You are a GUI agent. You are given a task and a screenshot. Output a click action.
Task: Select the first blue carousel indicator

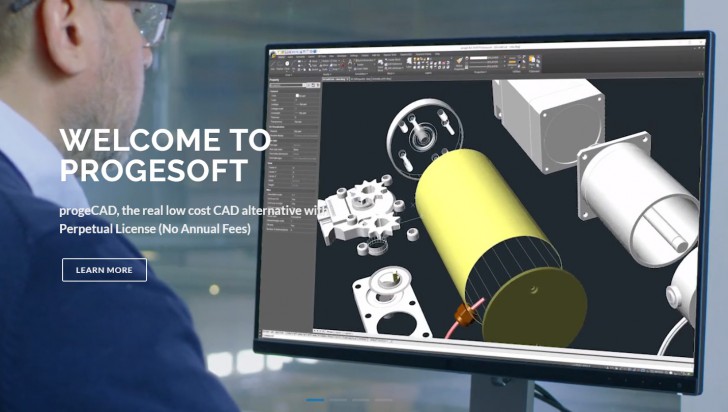pos(314,400)
